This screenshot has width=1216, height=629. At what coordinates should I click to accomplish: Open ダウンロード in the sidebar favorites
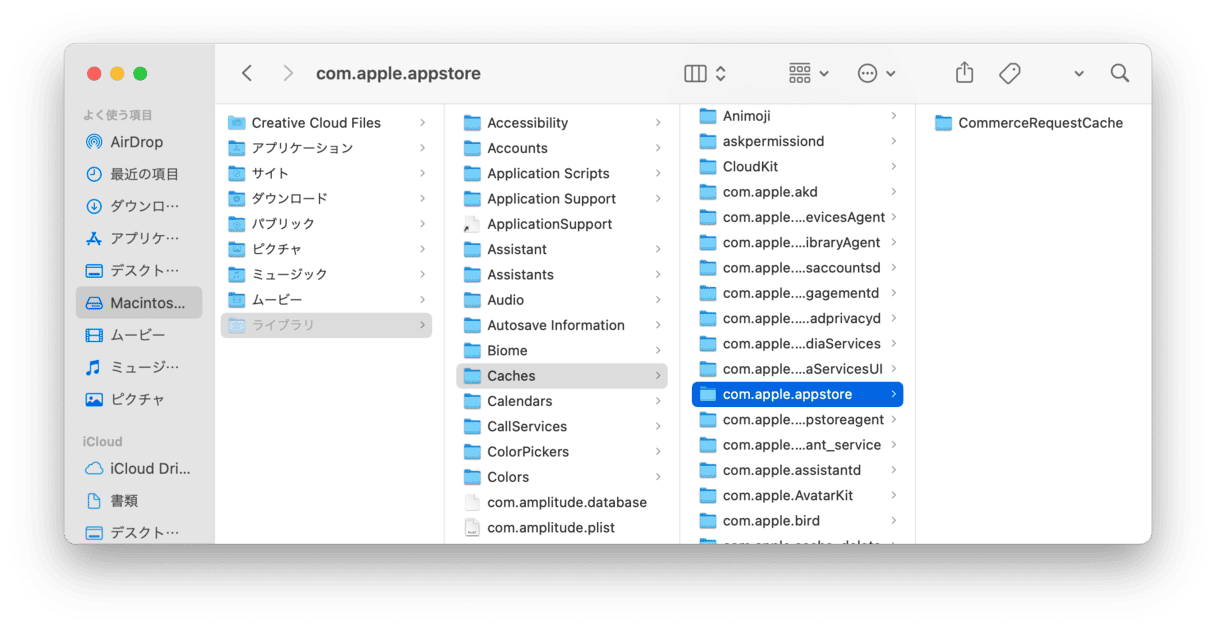[139, 206]
